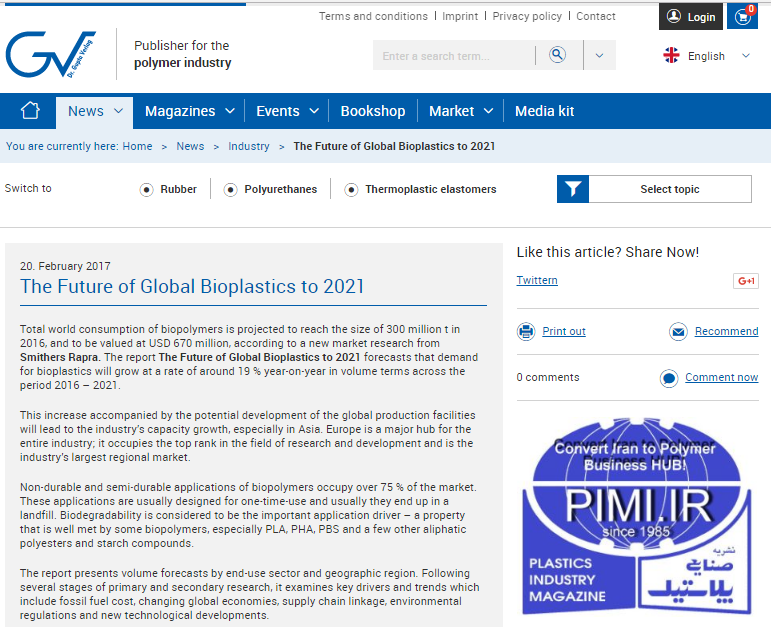Screen dimensions: 771x627
Task: Click the PIMI.IR Plastics Industry Magazine banner
Action: pos(637,516)
